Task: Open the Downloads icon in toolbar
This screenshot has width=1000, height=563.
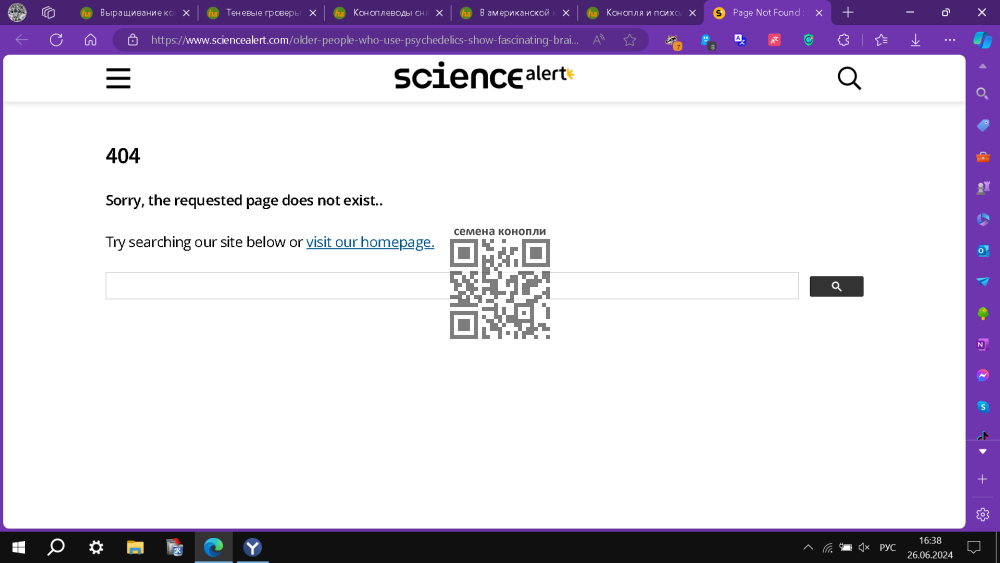Action: tap(915, 40)
